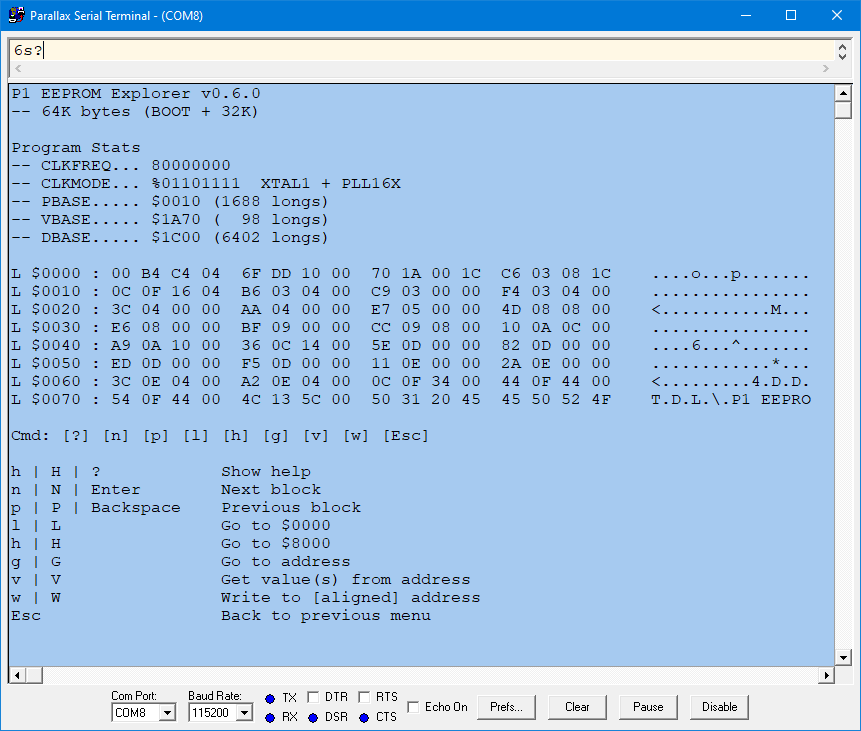Click the blue DSR indicator light
This screenshot has height=731, width=861.
(313, 717)
